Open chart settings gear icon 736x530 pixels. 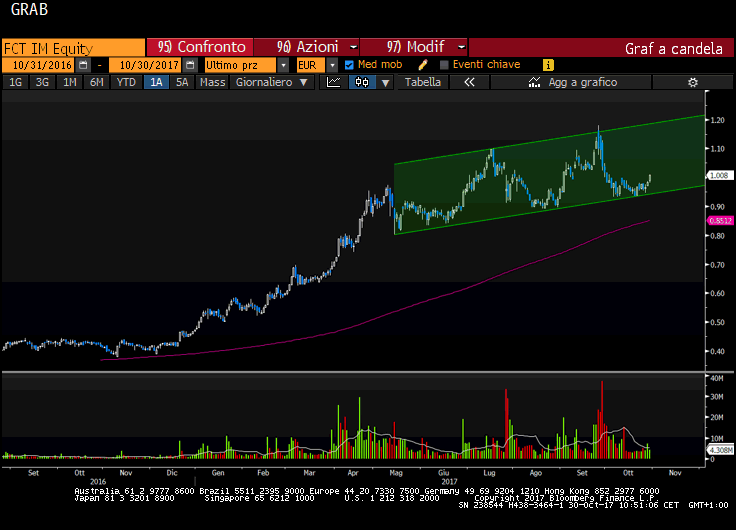[x=692, y=83]
